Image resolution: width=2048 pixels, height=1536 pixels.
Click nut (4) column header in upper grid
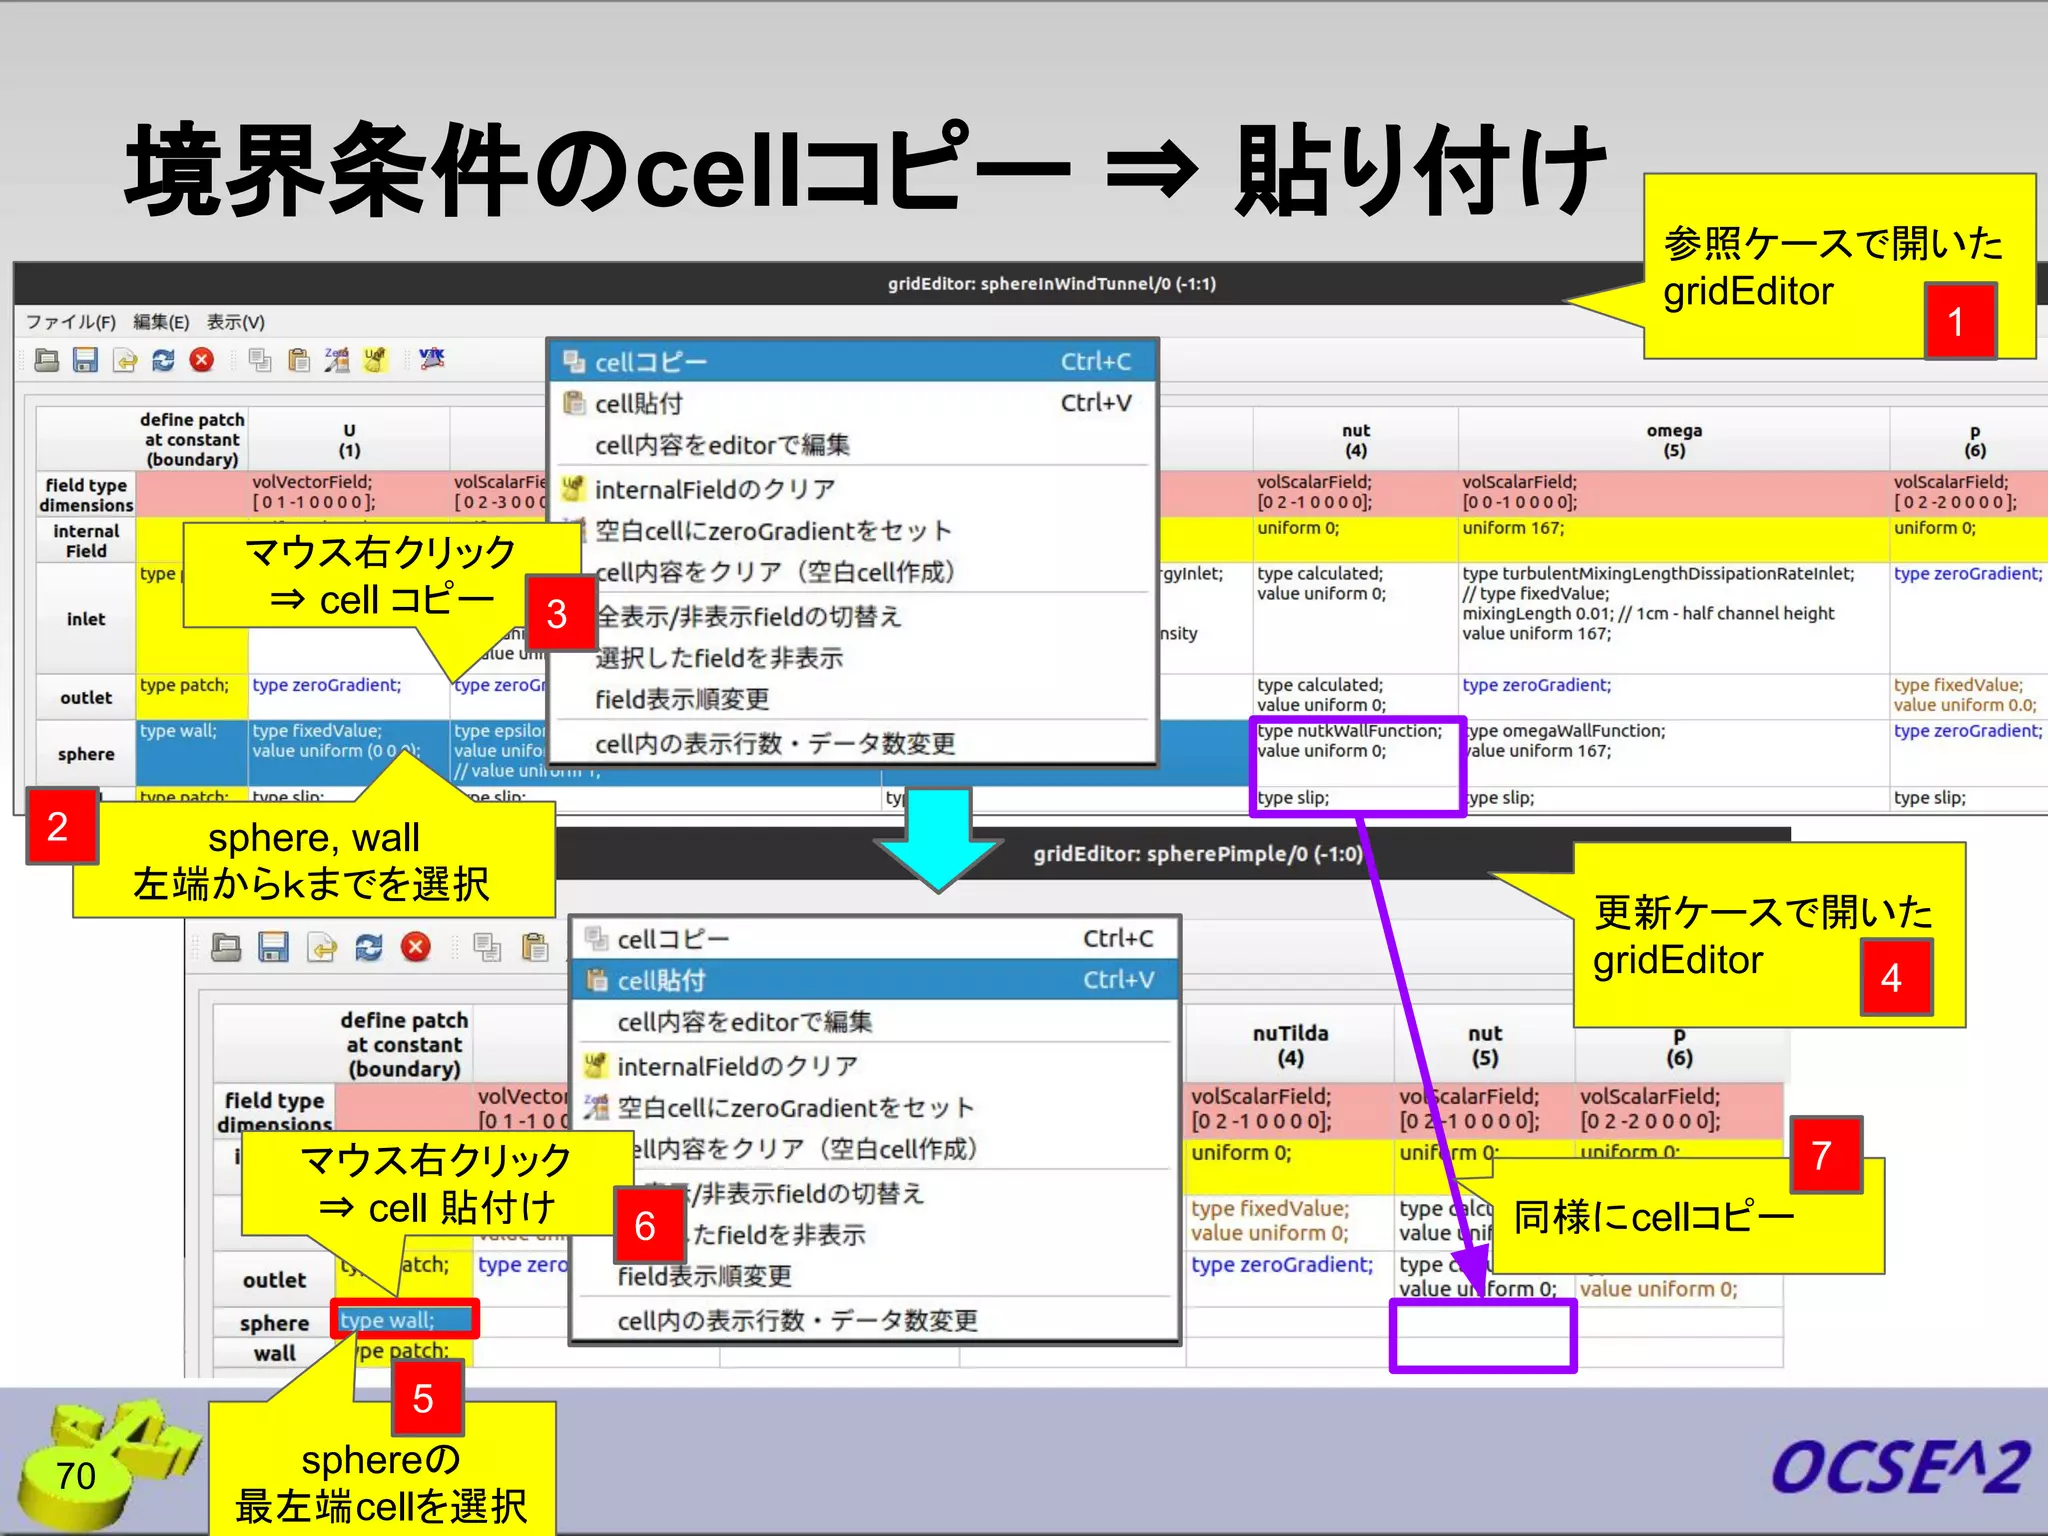[x=1355, y=440]
